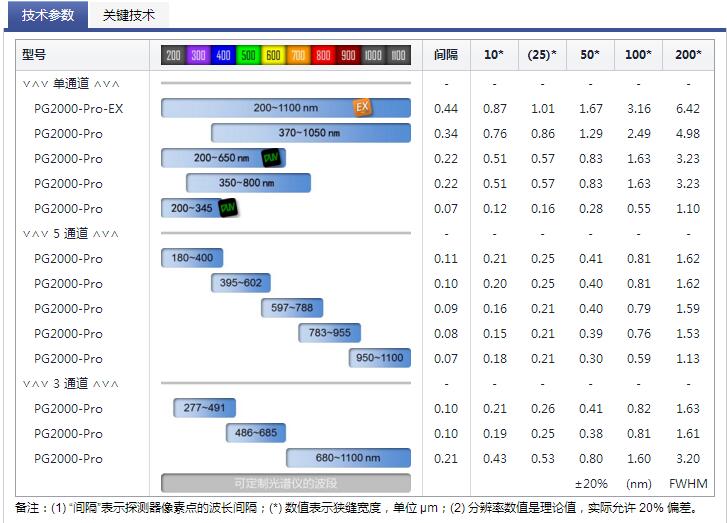Screen dimensions: 727x523
Task: Click the green badge on 200~345 bar
Action: click(228, 208)
